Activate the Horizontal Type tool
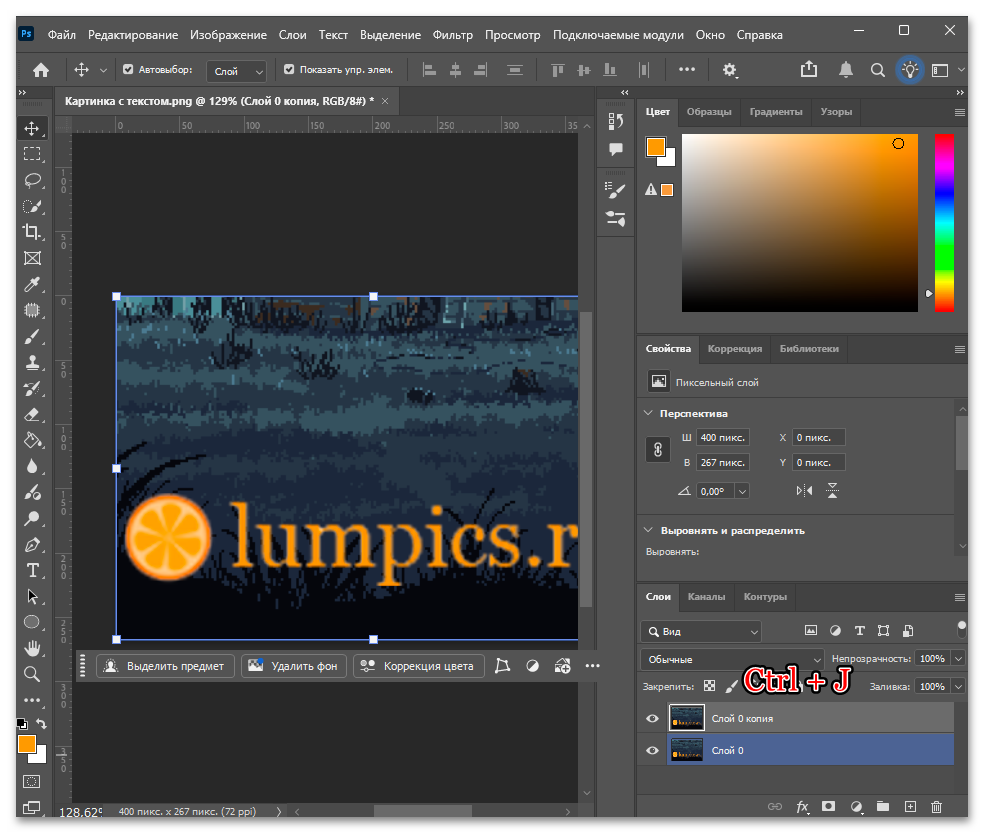The height and width of the screenshot is (833, 984). (32, 571)
